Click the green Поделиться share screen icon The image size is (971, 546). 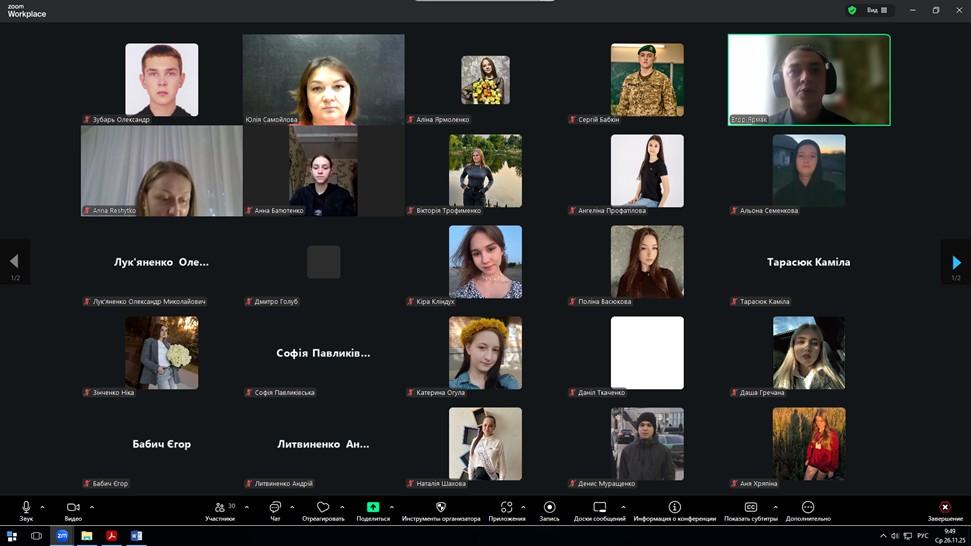(373, 507)
